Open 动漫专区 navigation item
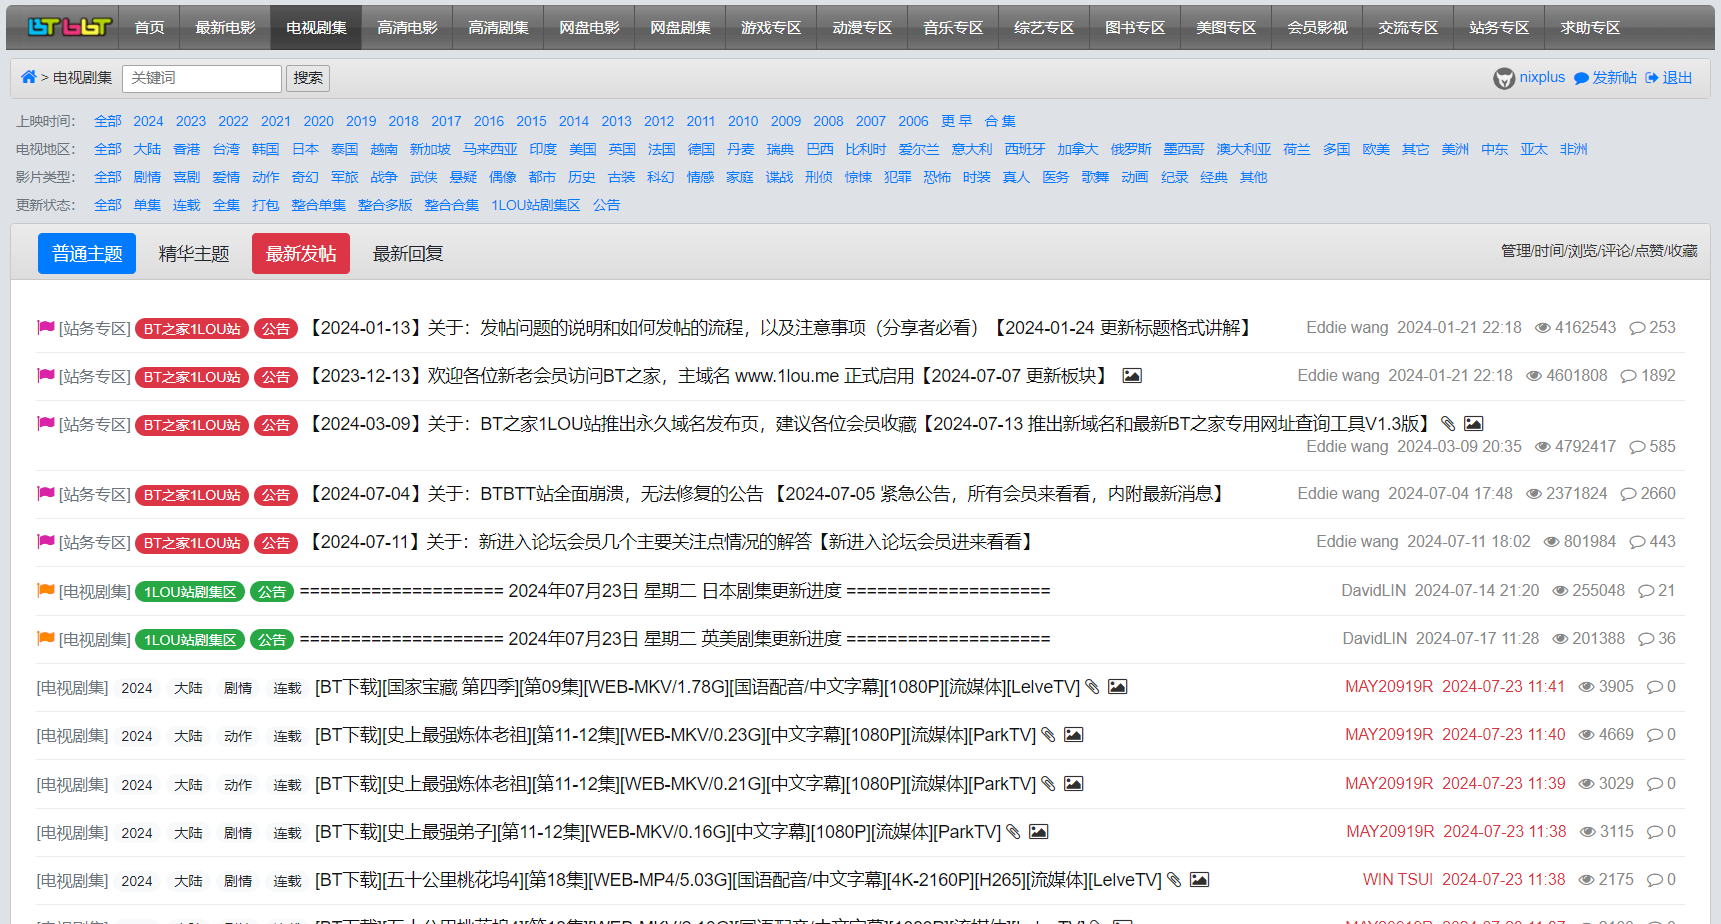 pyautogui.click(x=863, y=28)
